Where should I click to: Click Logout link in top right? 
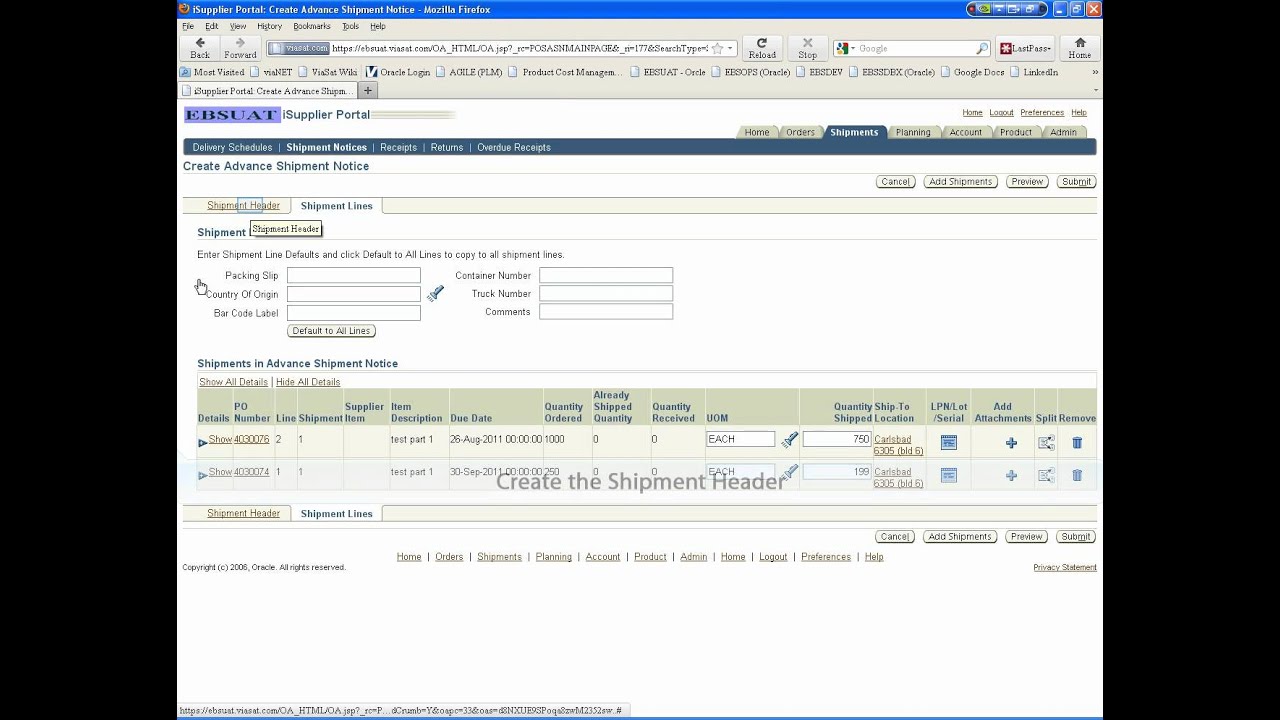tap(1001, 113)
